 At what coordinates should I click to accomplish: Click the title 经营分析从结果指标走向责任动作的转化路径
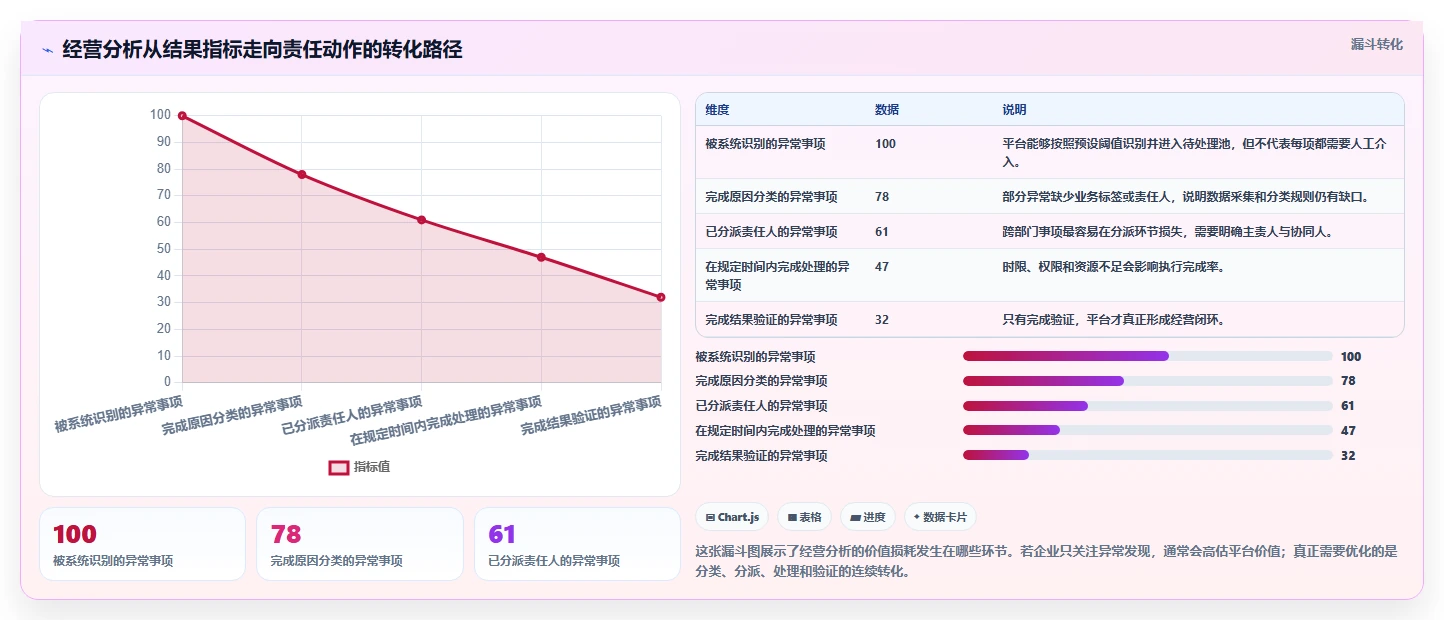[x=262, y=50]
